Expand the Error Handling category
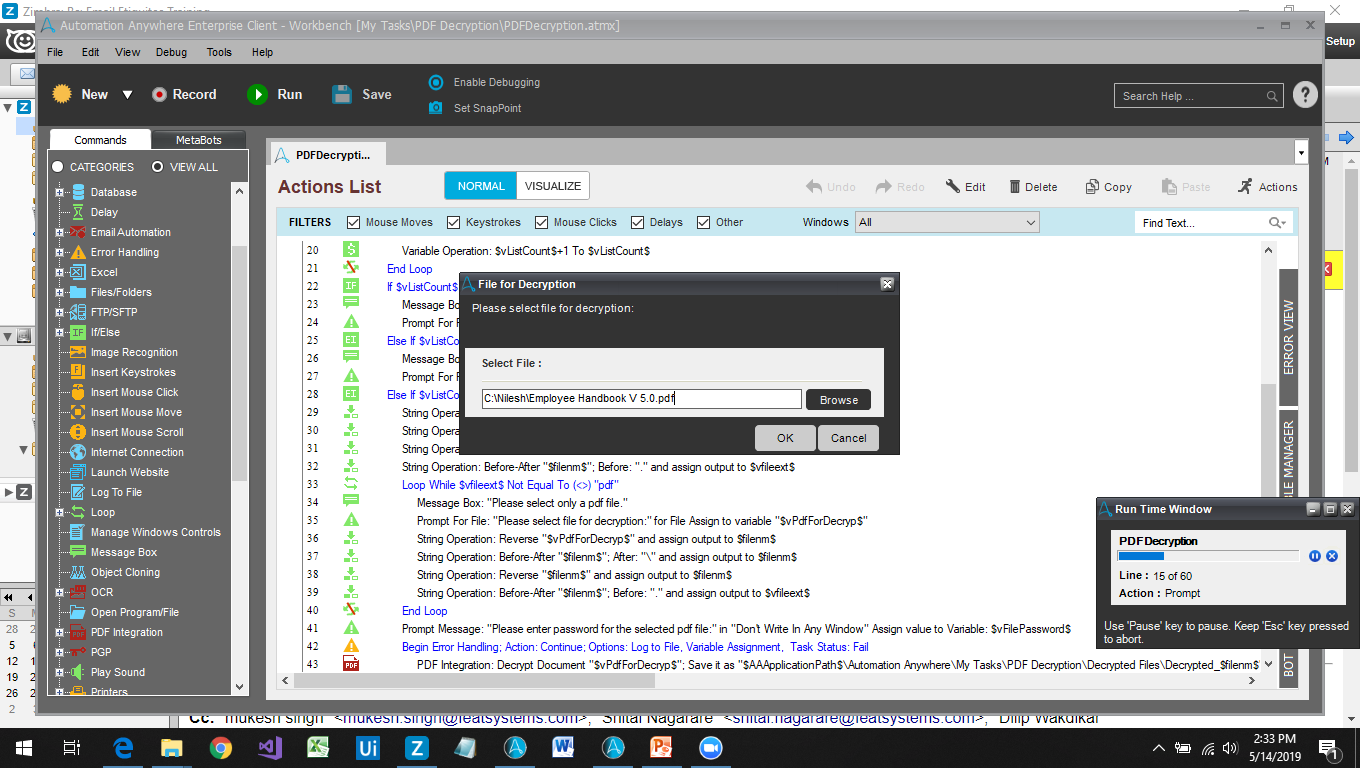1360x768 pixels. click(60, 252)
